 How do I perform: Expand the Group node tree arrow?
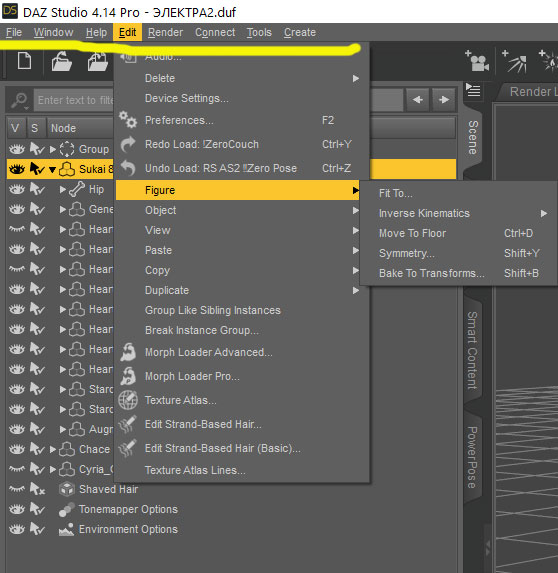53,149
